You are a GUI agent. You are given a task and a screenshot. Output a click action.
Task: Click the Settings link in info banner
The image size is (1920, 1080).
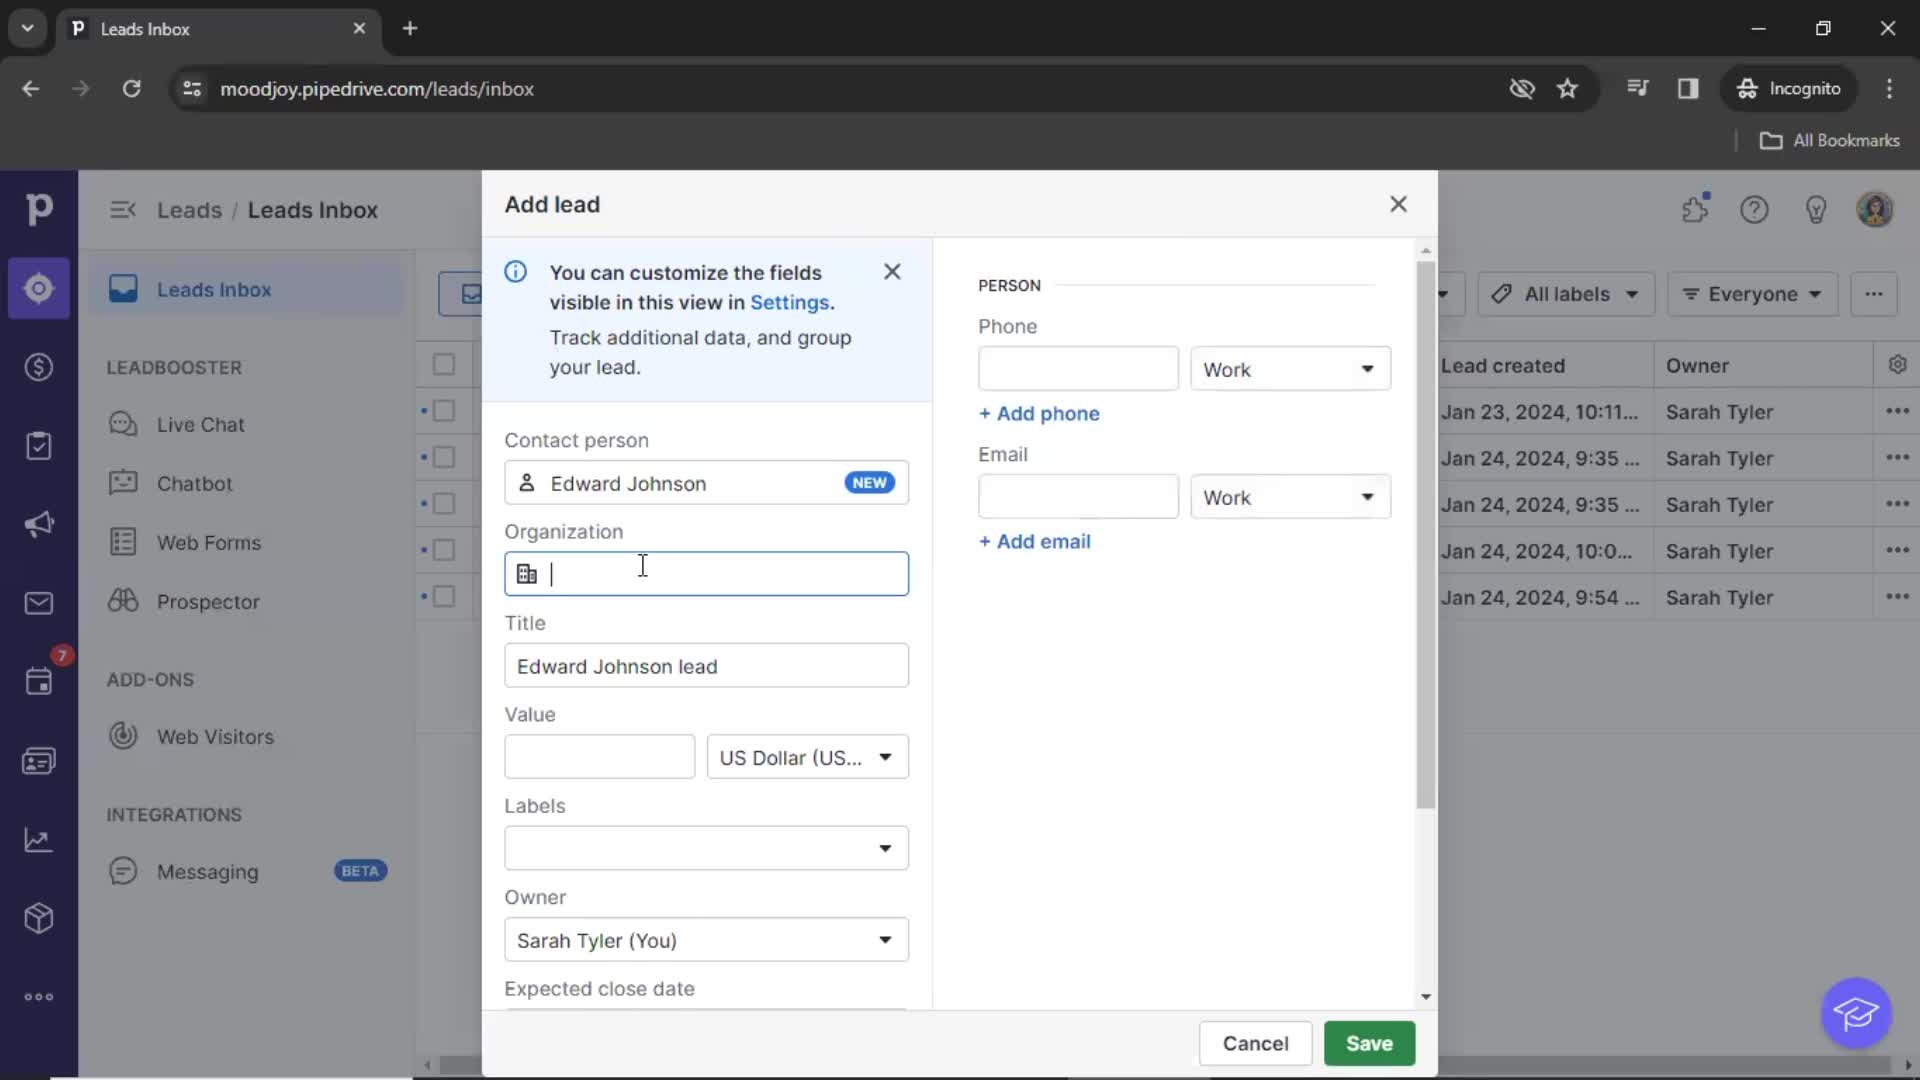pos(789,302)
